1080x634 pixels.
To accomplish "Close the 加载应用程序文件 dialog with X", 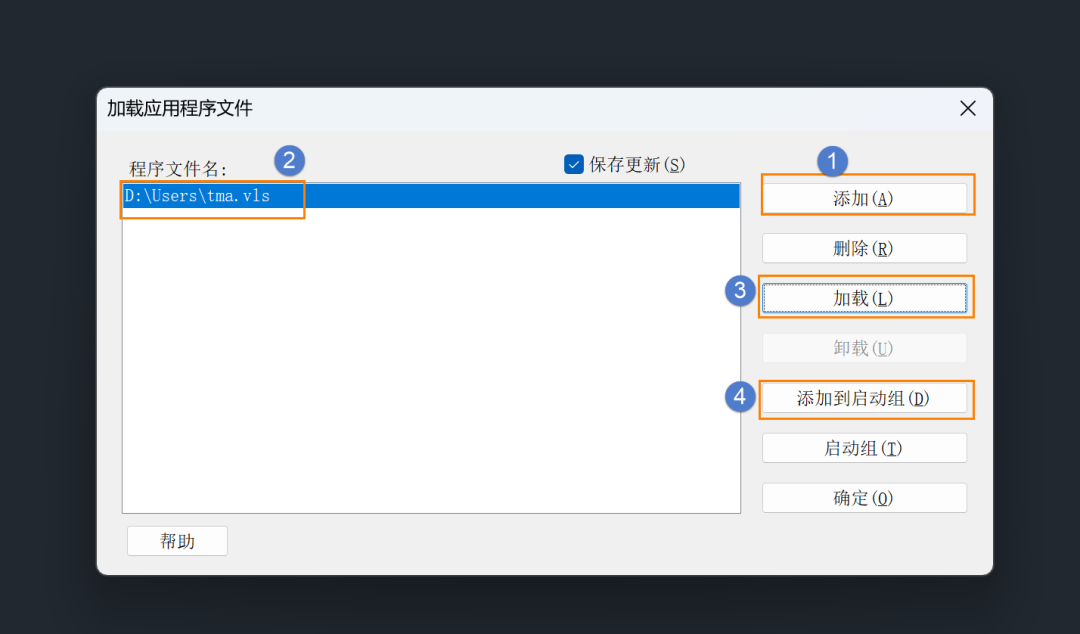I will pos(968,108).
